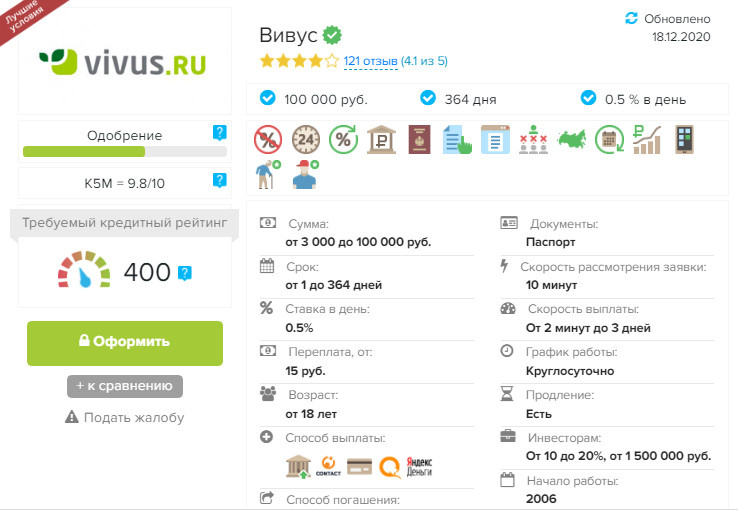
Task: Click the green Оформить button
Action: pos(125,343)
